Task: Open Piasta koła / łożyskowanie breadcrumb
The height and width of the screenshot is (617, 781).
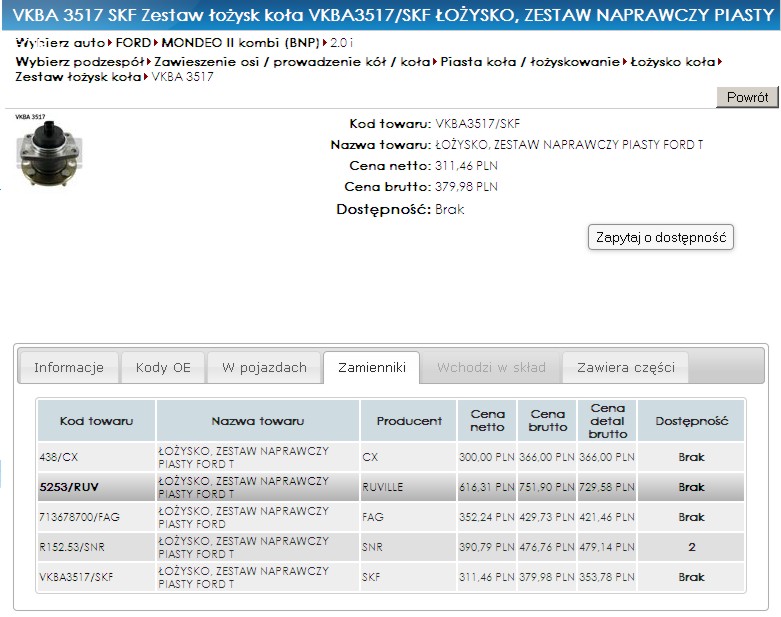Action: (530, 62)
